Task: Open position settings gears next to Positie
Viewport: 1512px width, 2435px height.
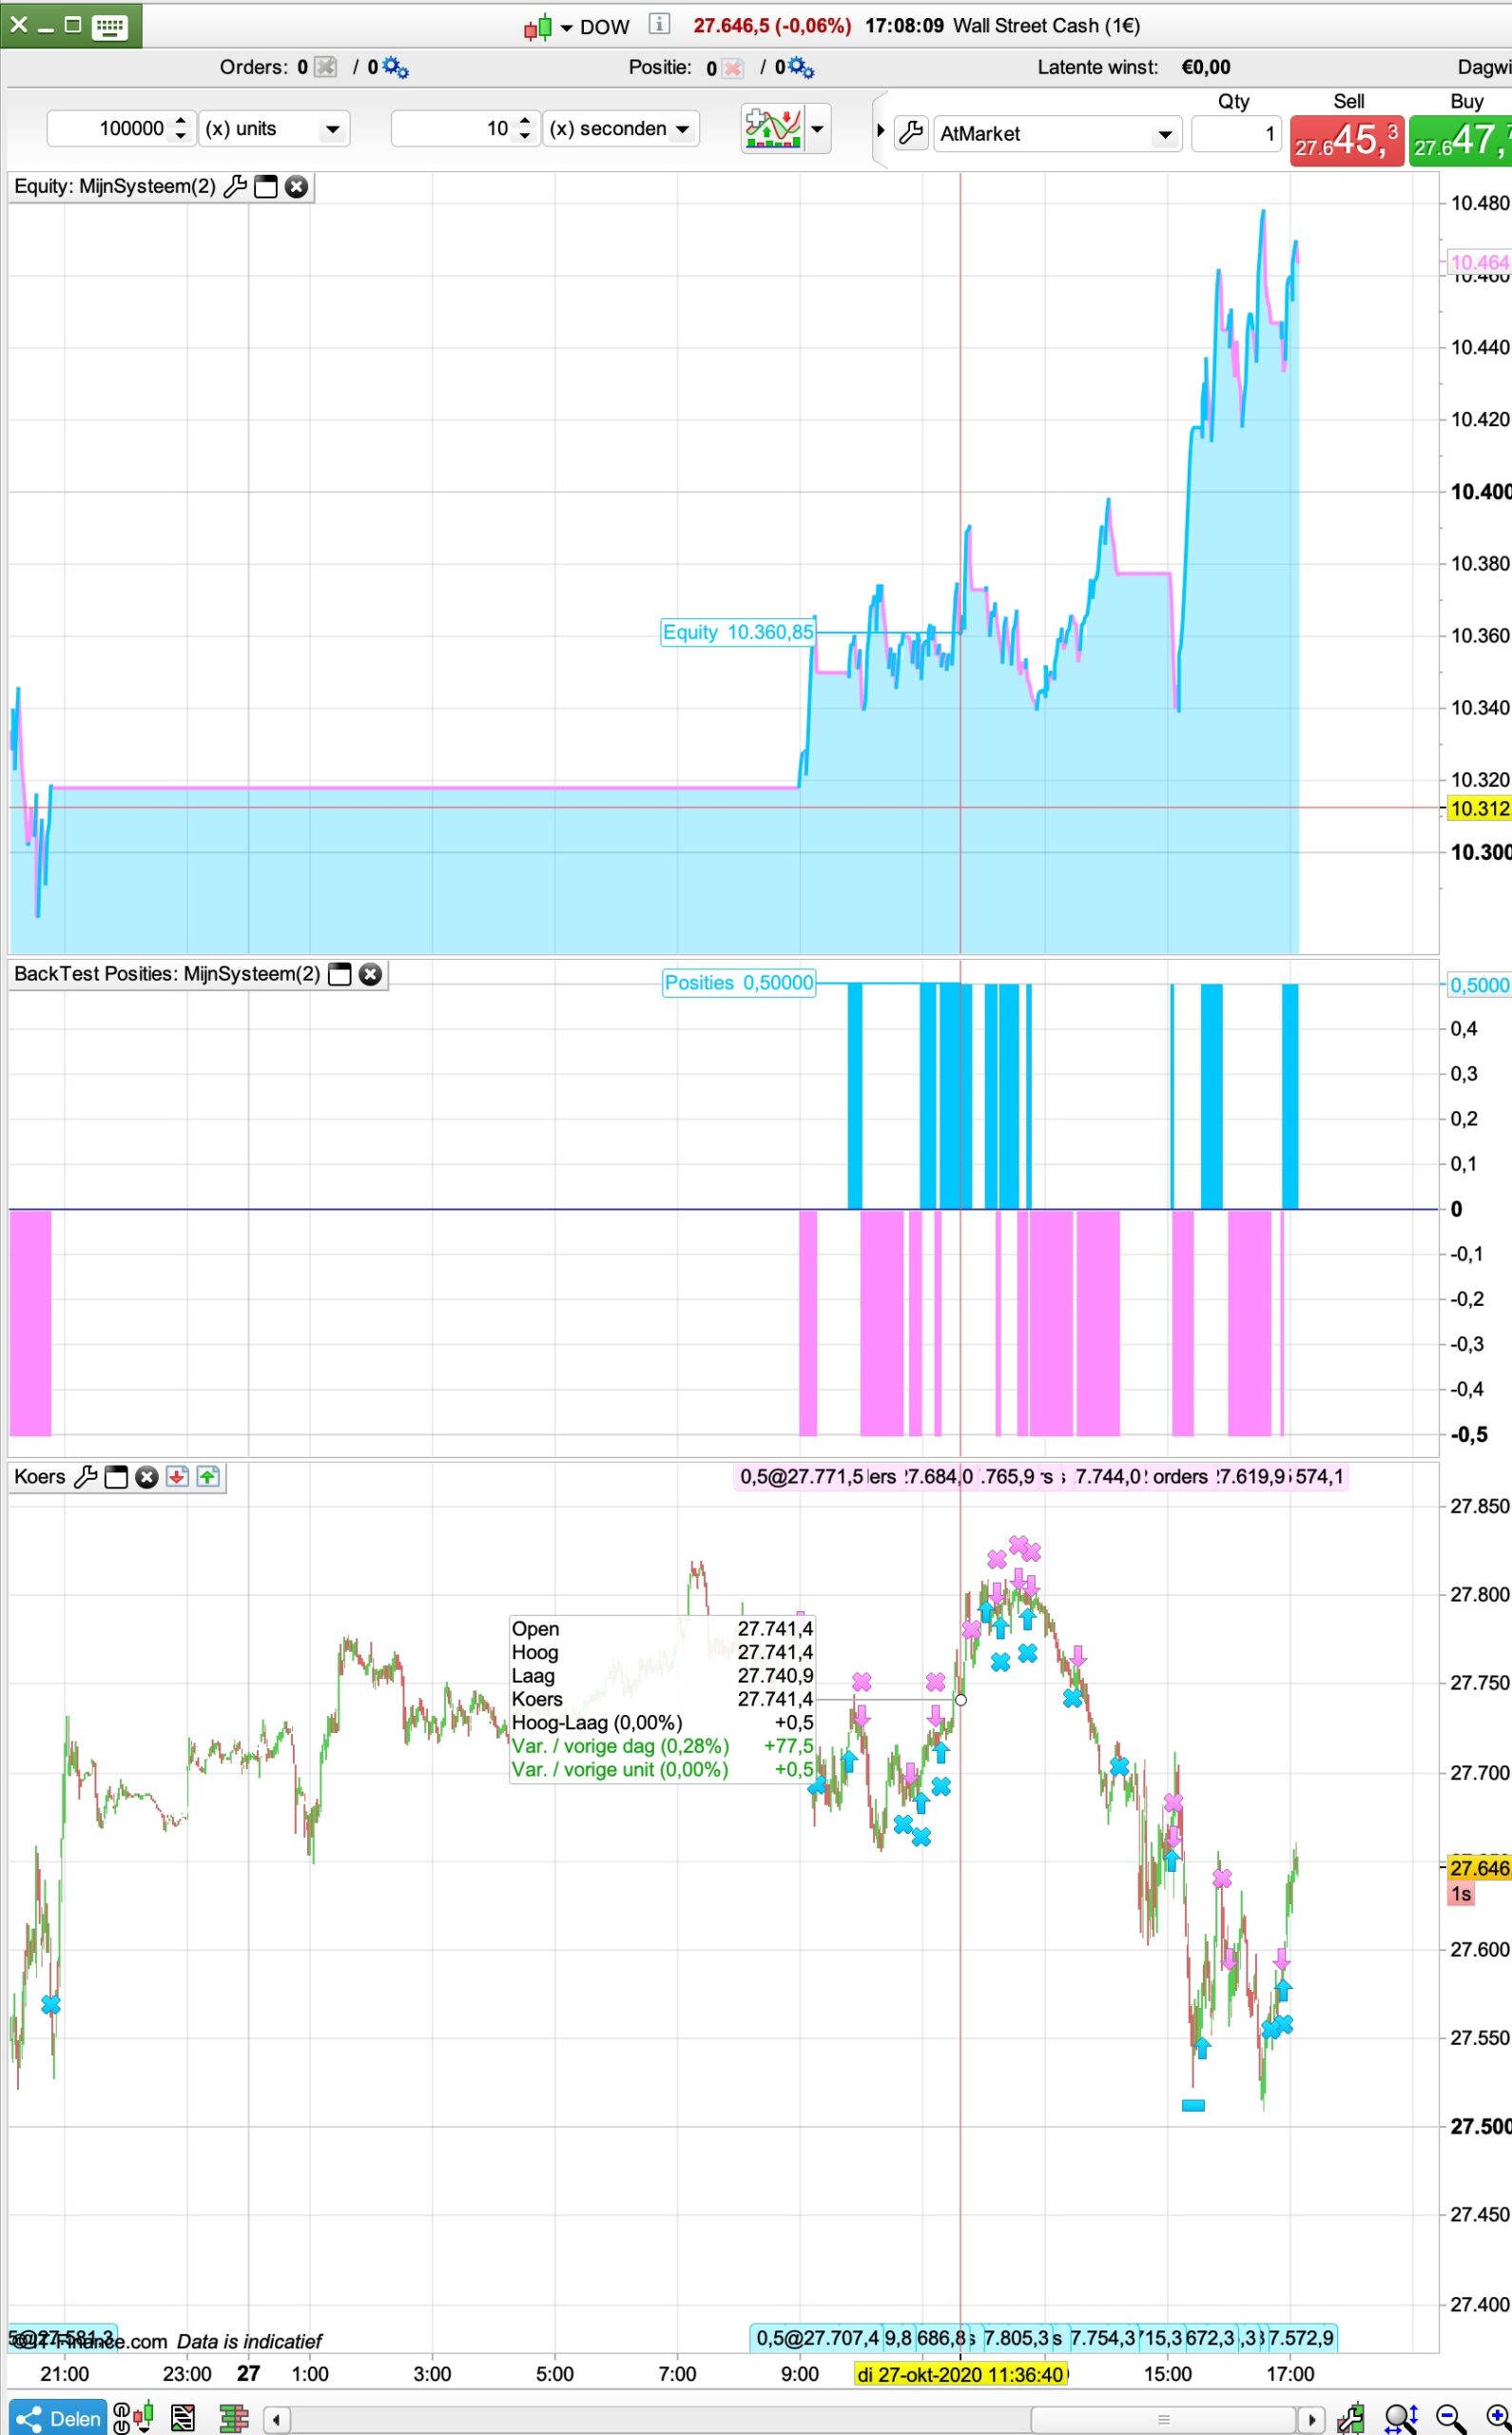Action: click(x=801, y=67)
